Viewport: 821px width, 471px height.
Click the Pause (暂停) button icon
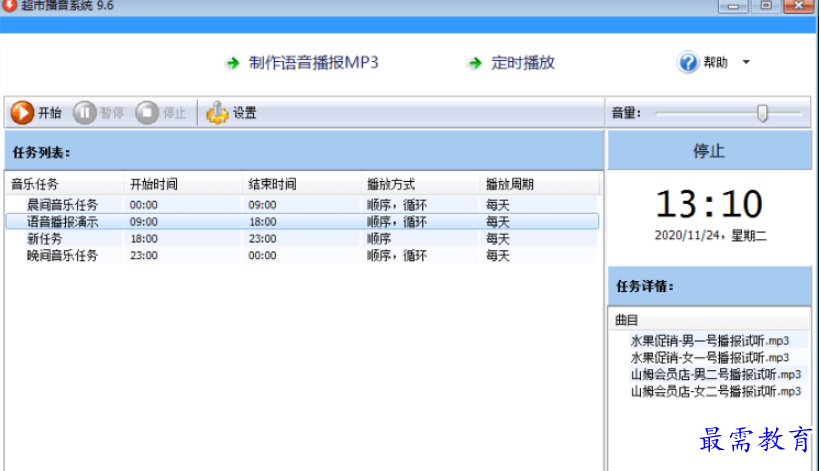(84, 113)
